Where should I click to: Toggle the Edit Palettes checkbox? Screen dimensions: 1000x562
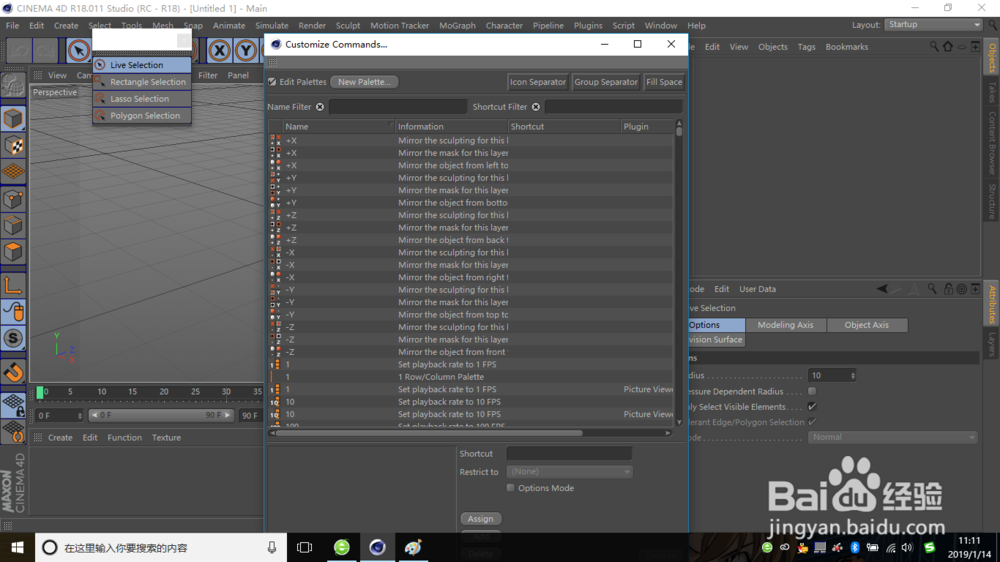point(272,82)
